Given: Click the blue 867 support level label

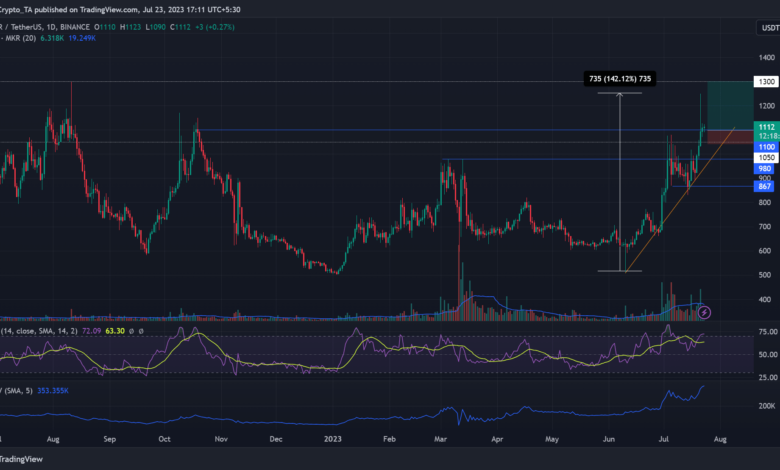Looking at the screenshot, I should (x=765, y=187).
